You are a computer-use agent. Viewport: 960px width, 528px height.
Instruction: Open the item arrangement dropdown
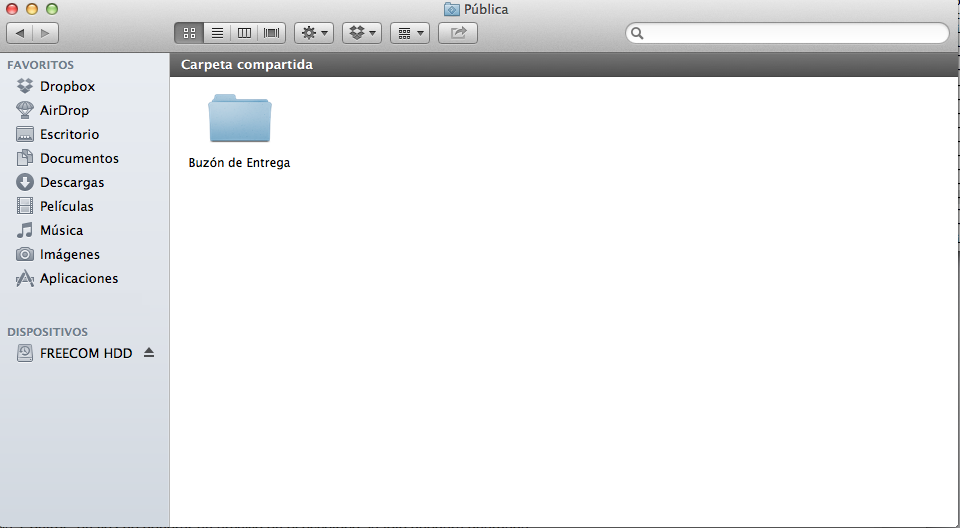(x=410, y=33)
